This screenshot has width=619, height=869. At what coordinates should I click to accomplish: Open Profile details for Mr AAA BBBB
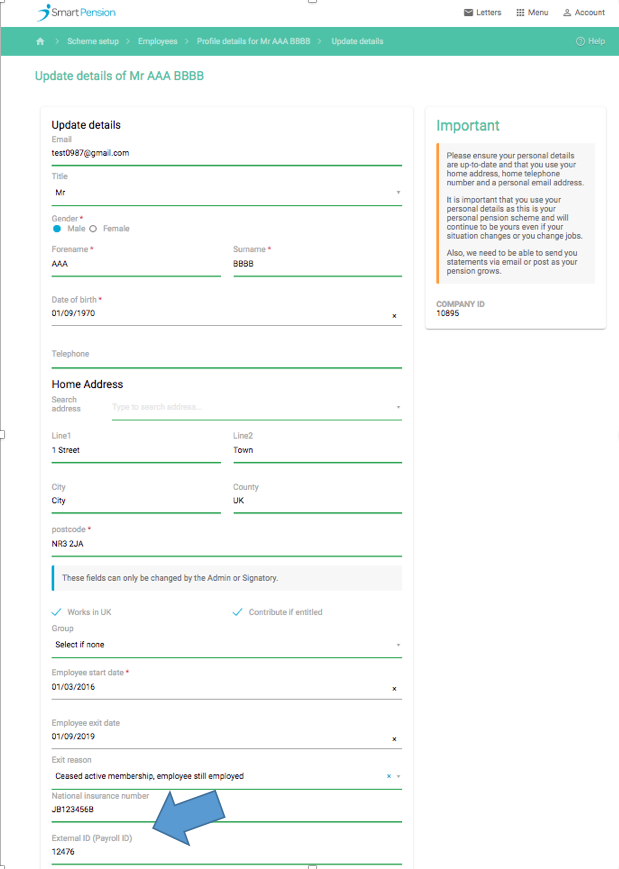(x=255, y=41)
